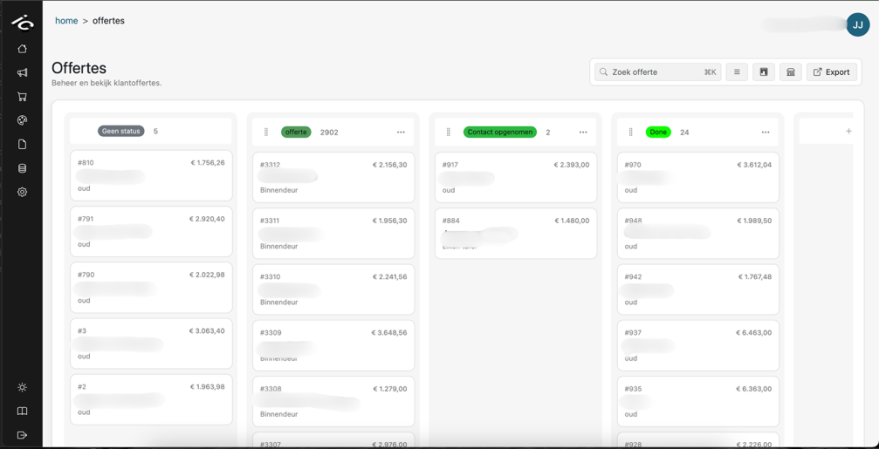Toggle the light/dark theme sun icon

pos(22,387)
